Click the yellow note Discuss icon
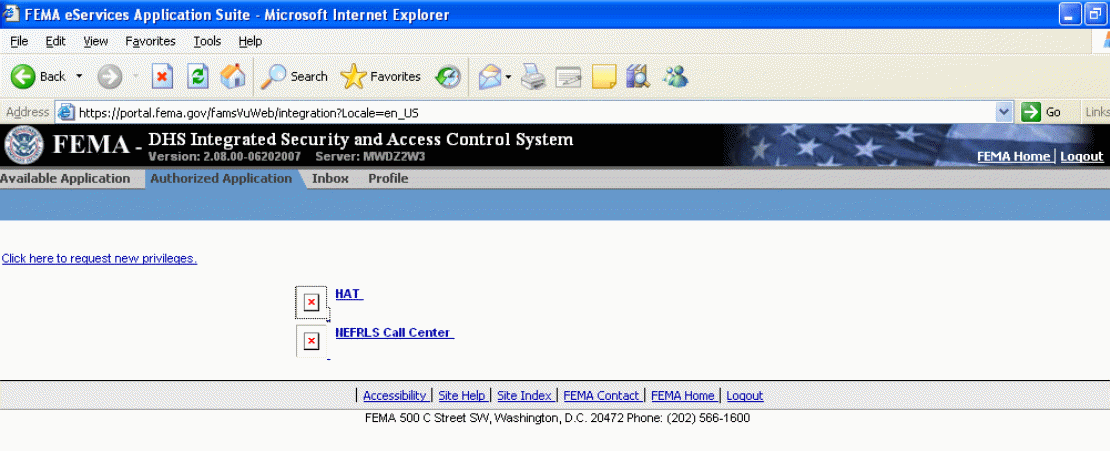Image resolution: width=1110 pixels, height=451 pixels. [604, 76]
